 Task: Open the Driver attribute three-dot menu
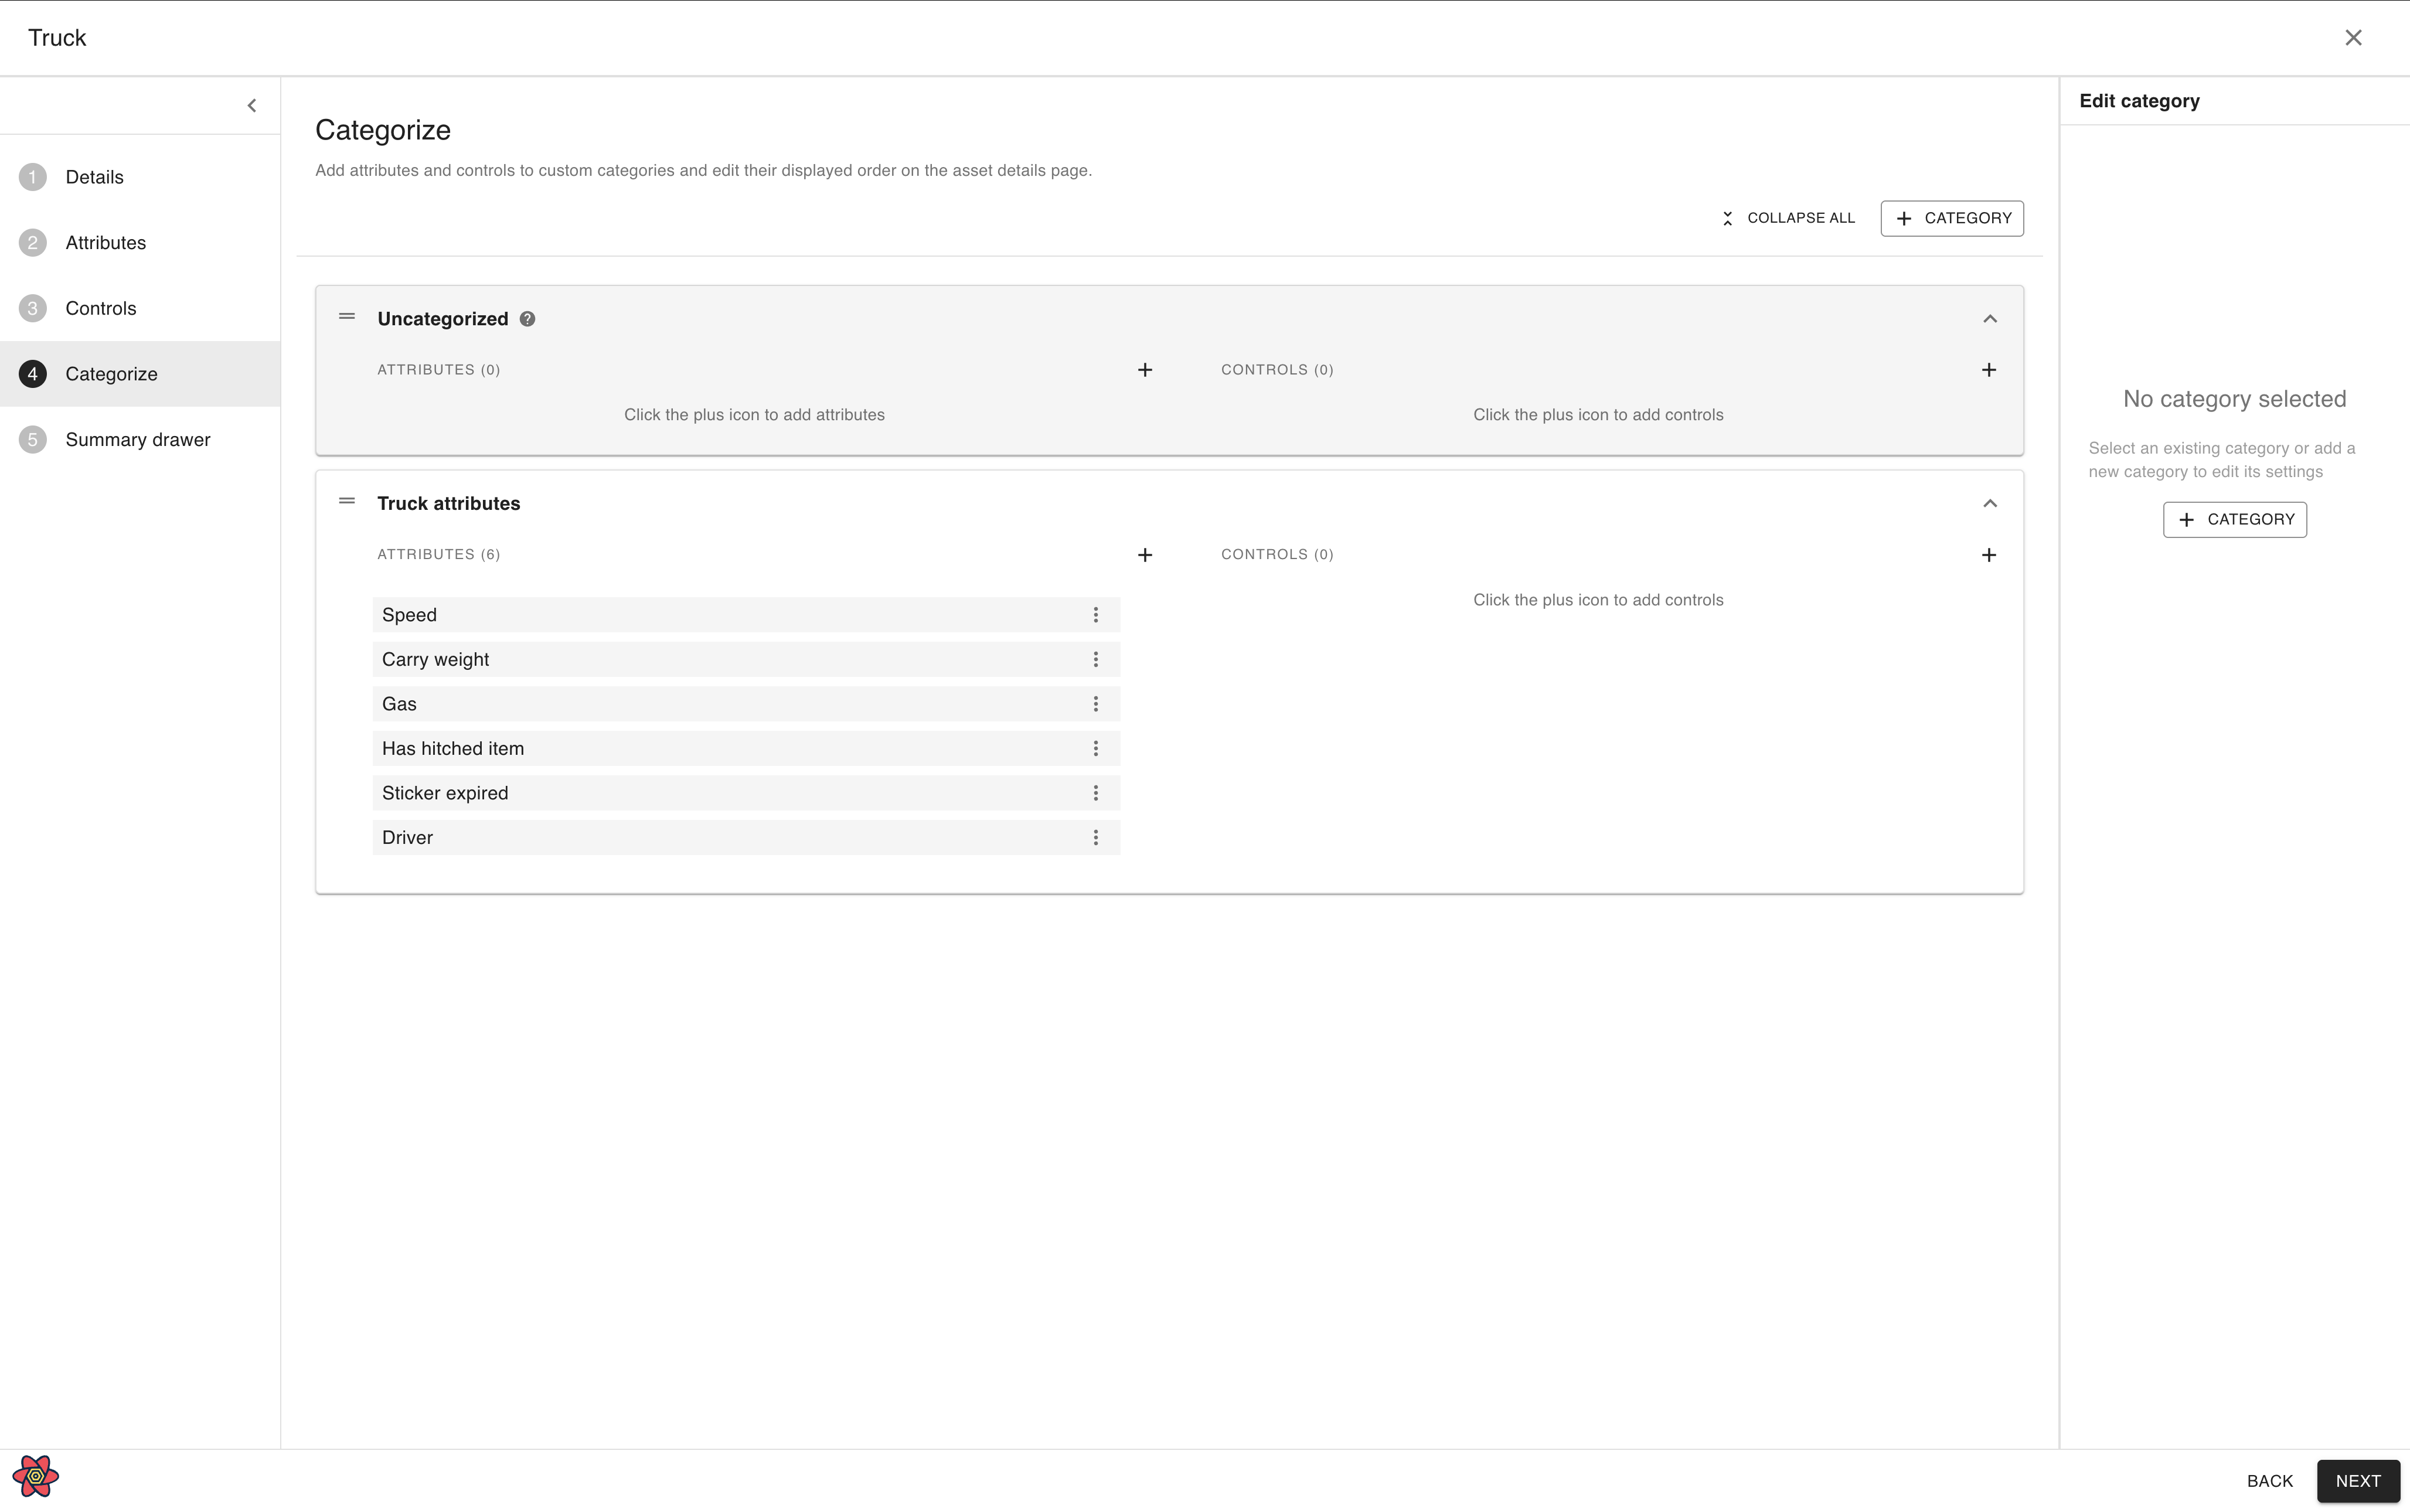(x=1095, y=837)
